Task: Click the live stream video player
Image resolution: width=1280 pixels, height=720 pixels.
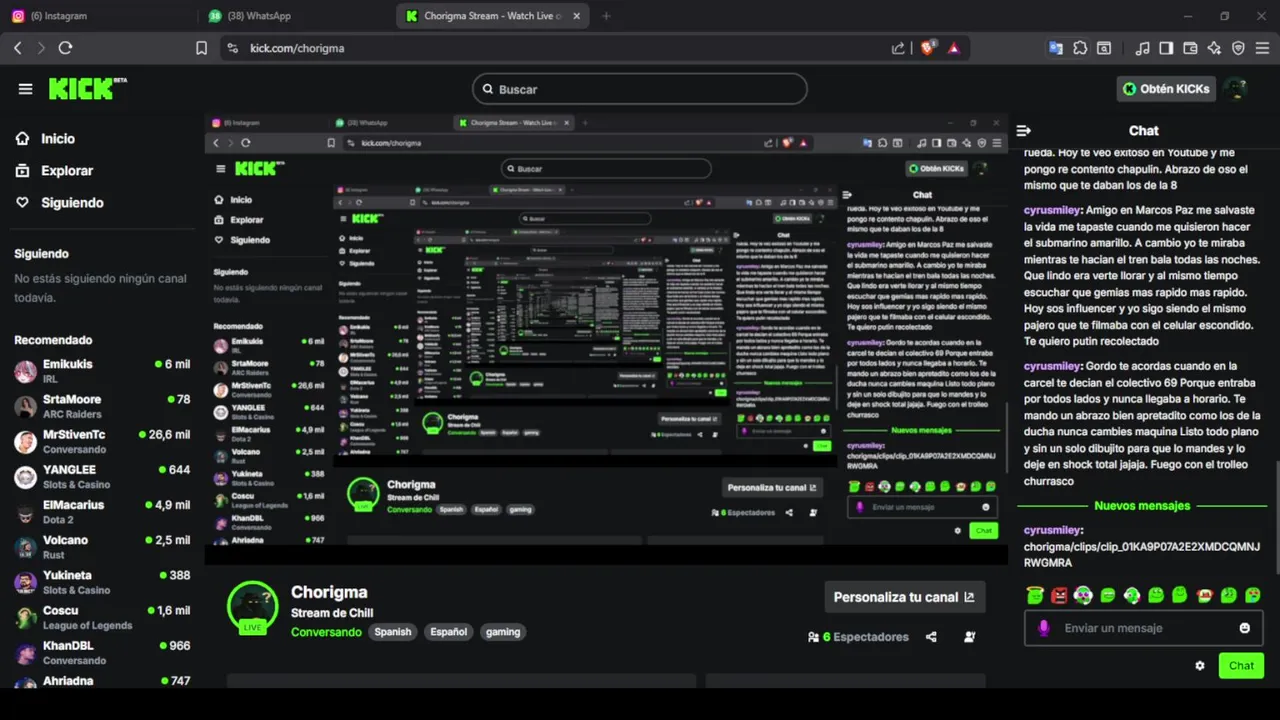Action: pos(605,338)
